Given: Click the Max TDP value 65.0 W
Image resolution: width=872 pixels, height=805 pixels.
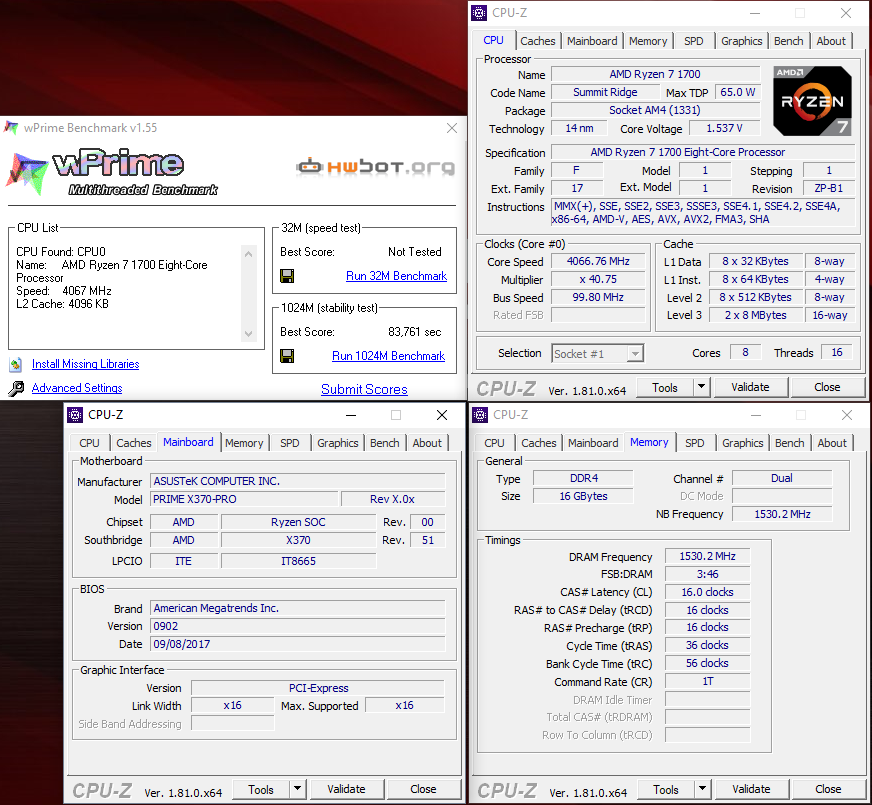Looking at the screenshot, I should tap(737, 92).
